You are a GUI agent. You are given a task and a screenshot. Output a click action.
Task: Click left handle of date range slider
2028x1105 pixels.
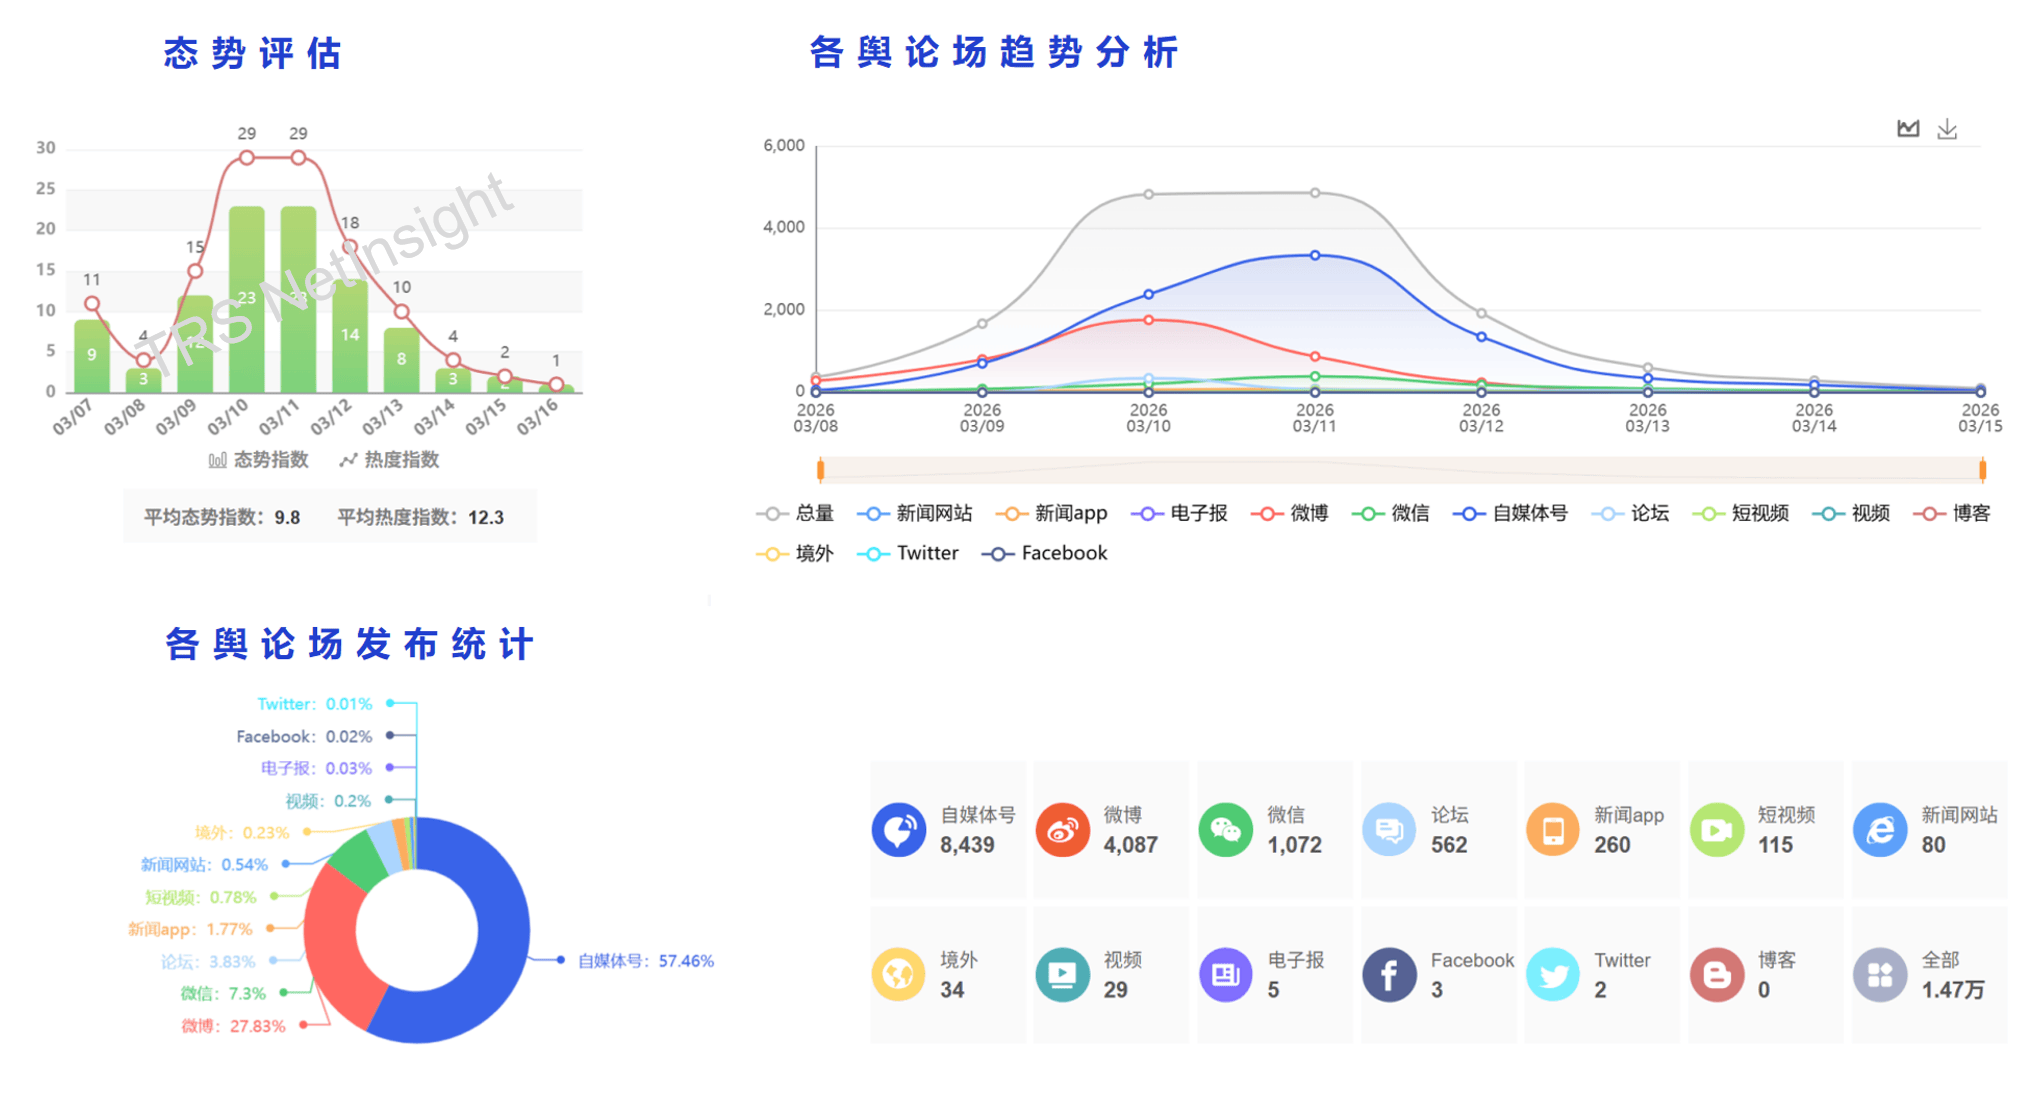point(820,469)
